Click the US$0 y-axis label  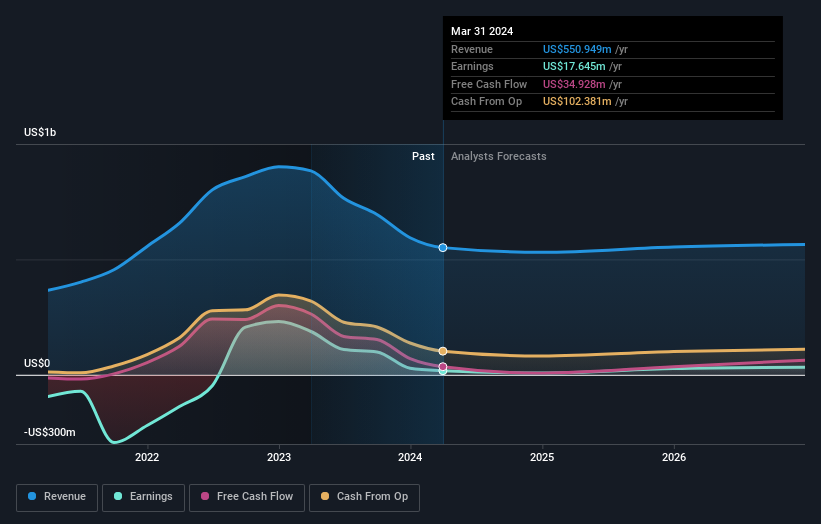point(37,363)
